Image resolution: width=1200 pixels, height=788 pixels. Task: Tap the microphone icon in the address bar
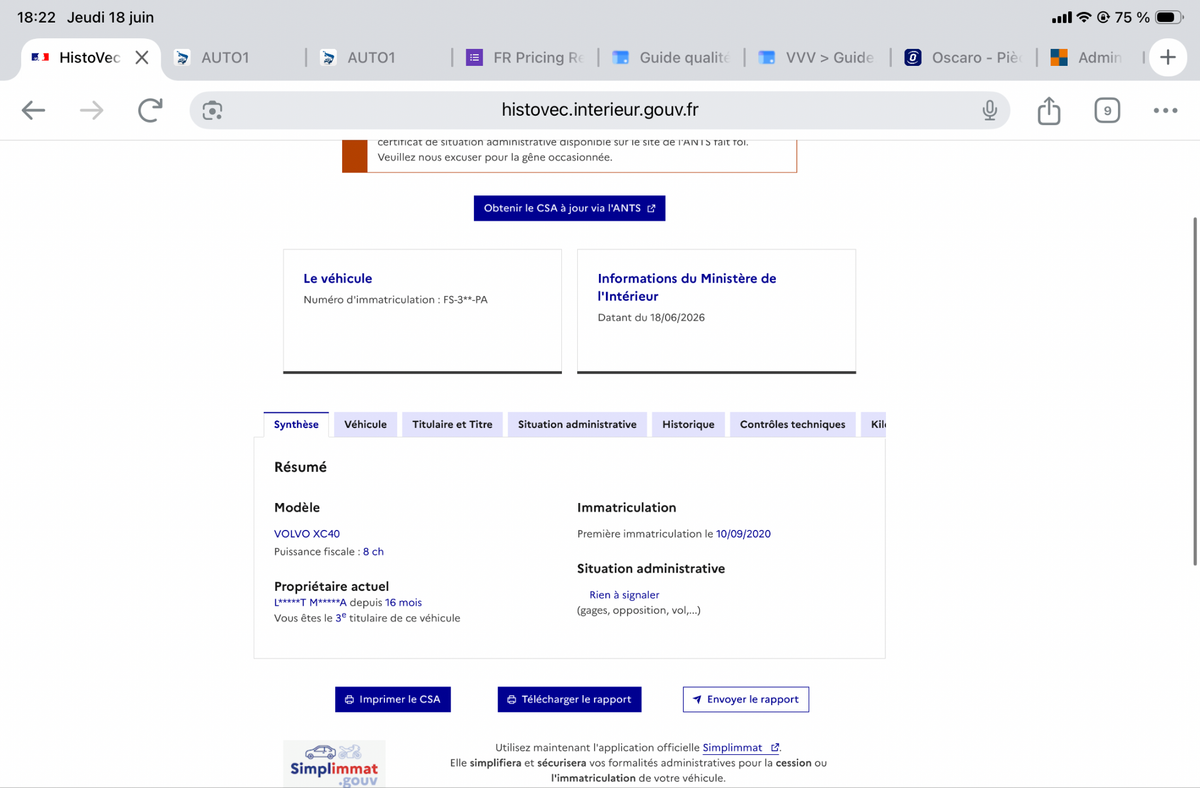pyautogui.click(x=989, y=110)
